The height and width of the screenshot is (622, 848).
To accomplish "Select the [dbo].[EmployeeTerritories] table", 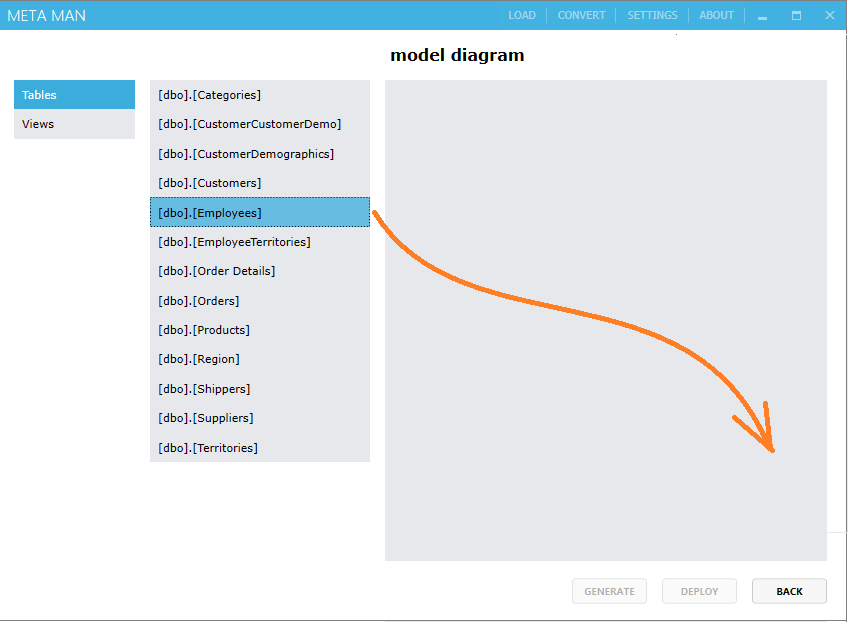I will click(260, 242).
